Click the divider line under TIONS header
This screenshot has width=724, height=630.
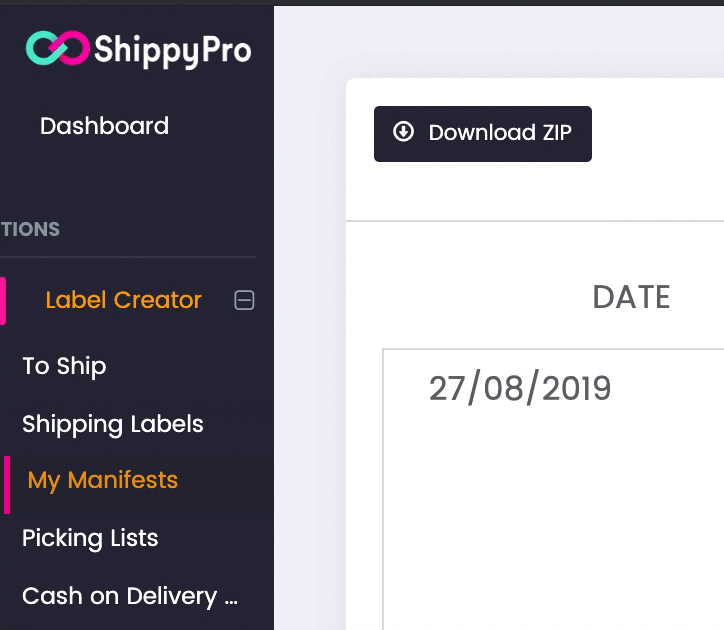pyautogui.click(x=128, y=257)
